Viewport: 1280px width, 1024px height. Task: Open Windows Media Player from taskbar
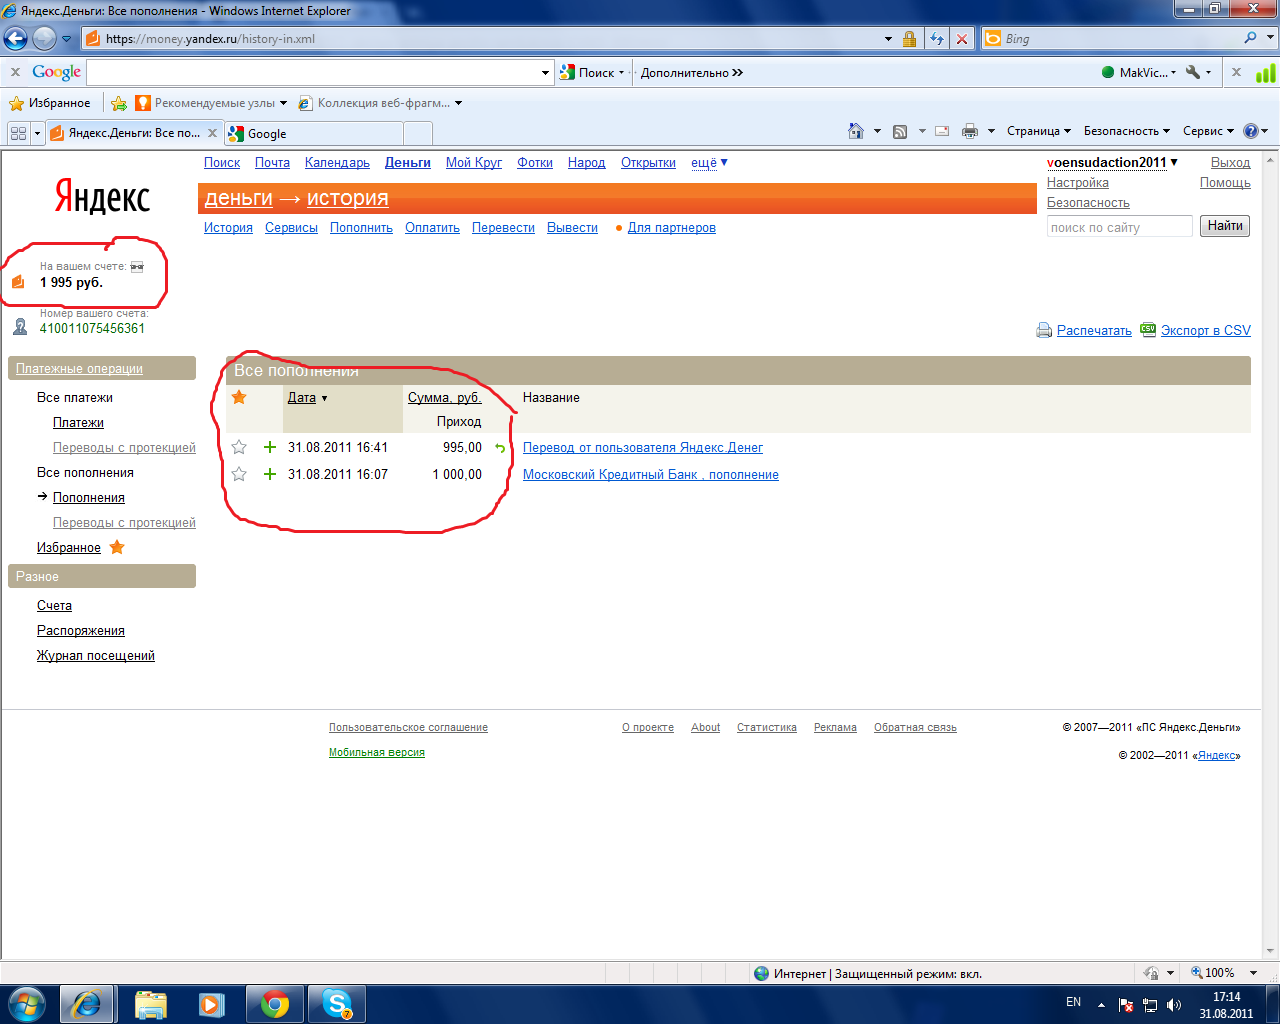pyautogui.click(x=212, y=1004)
